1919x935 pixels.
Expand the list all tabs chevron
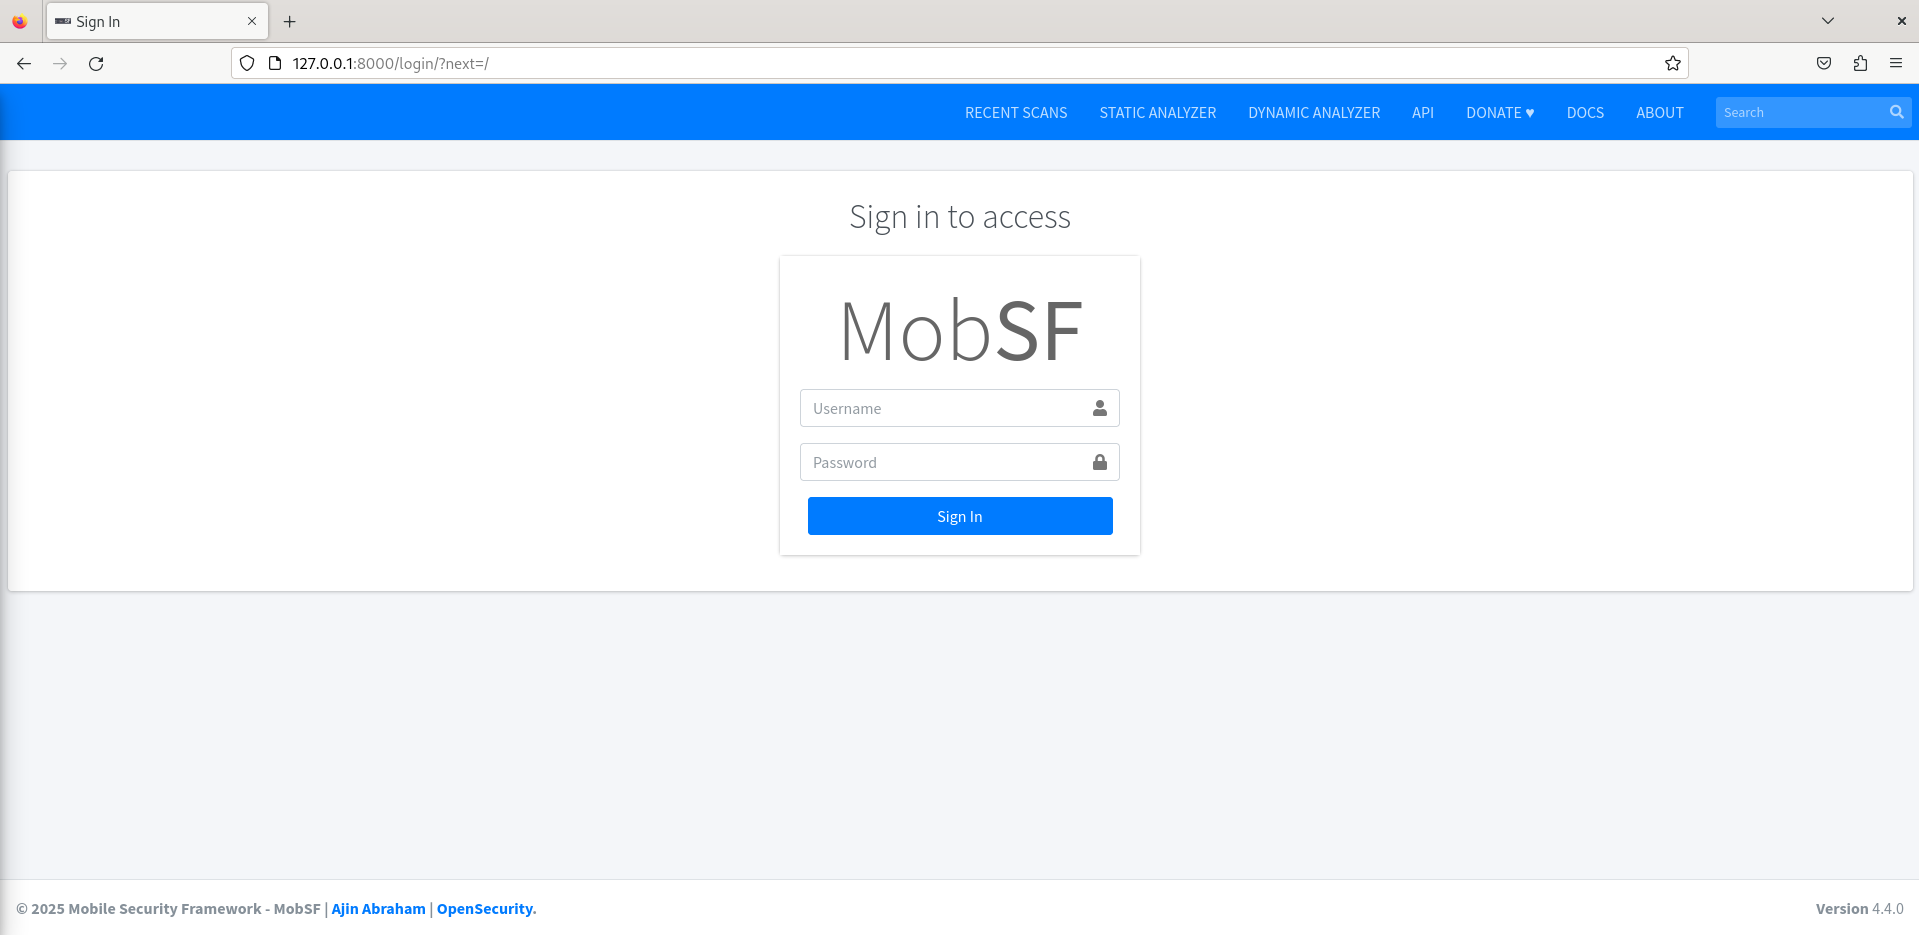[x=1828, y=21]
